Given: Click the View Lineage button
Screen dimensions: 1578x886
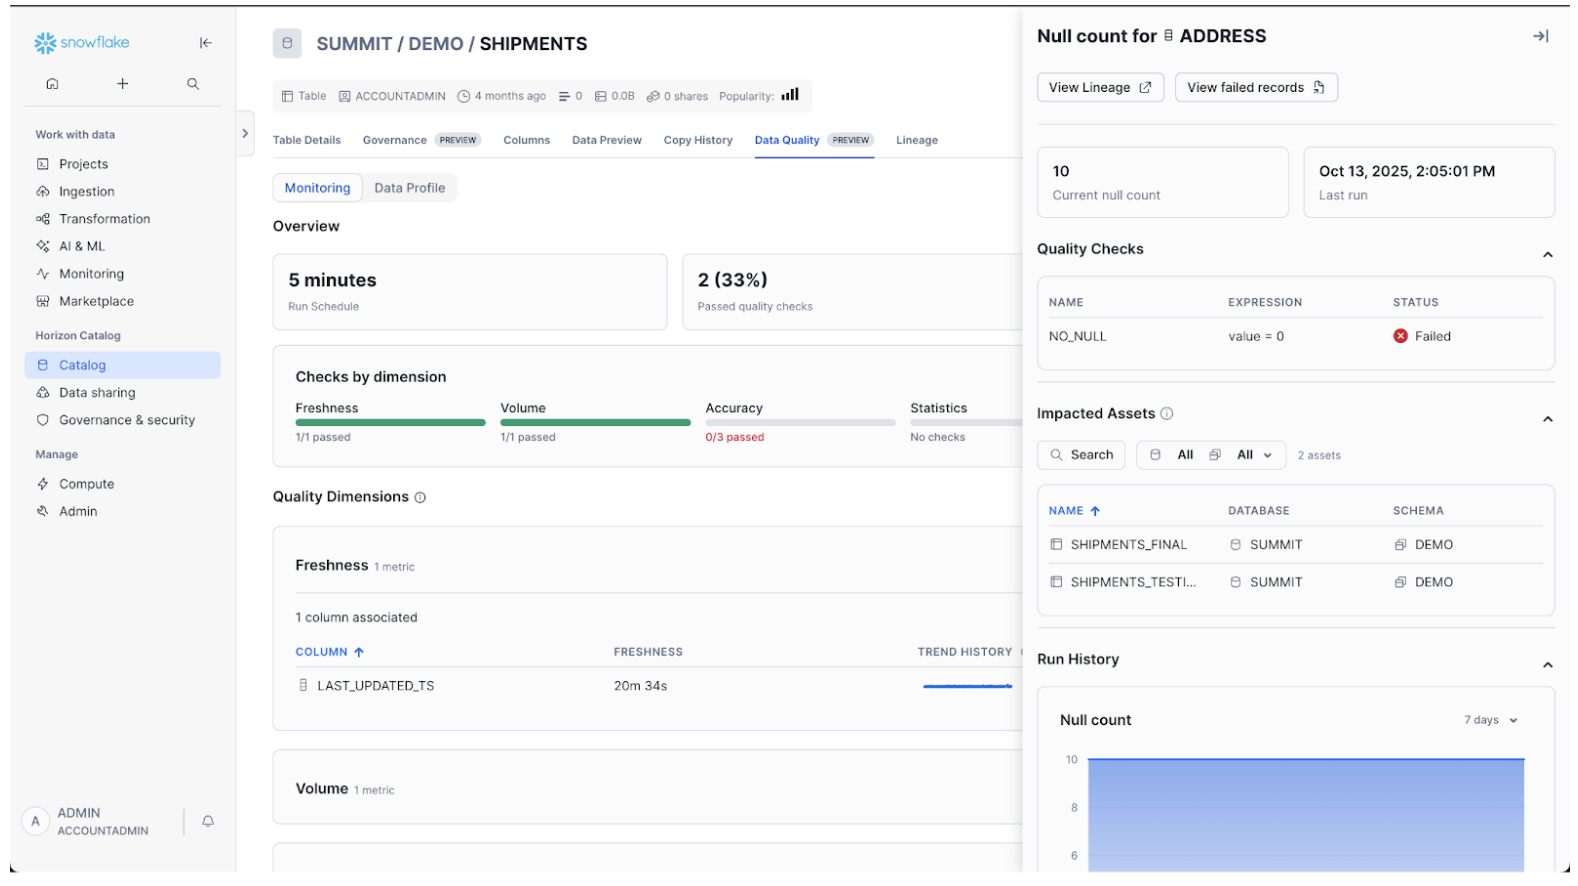Looking at the screenshot, I should point(1099,88).
